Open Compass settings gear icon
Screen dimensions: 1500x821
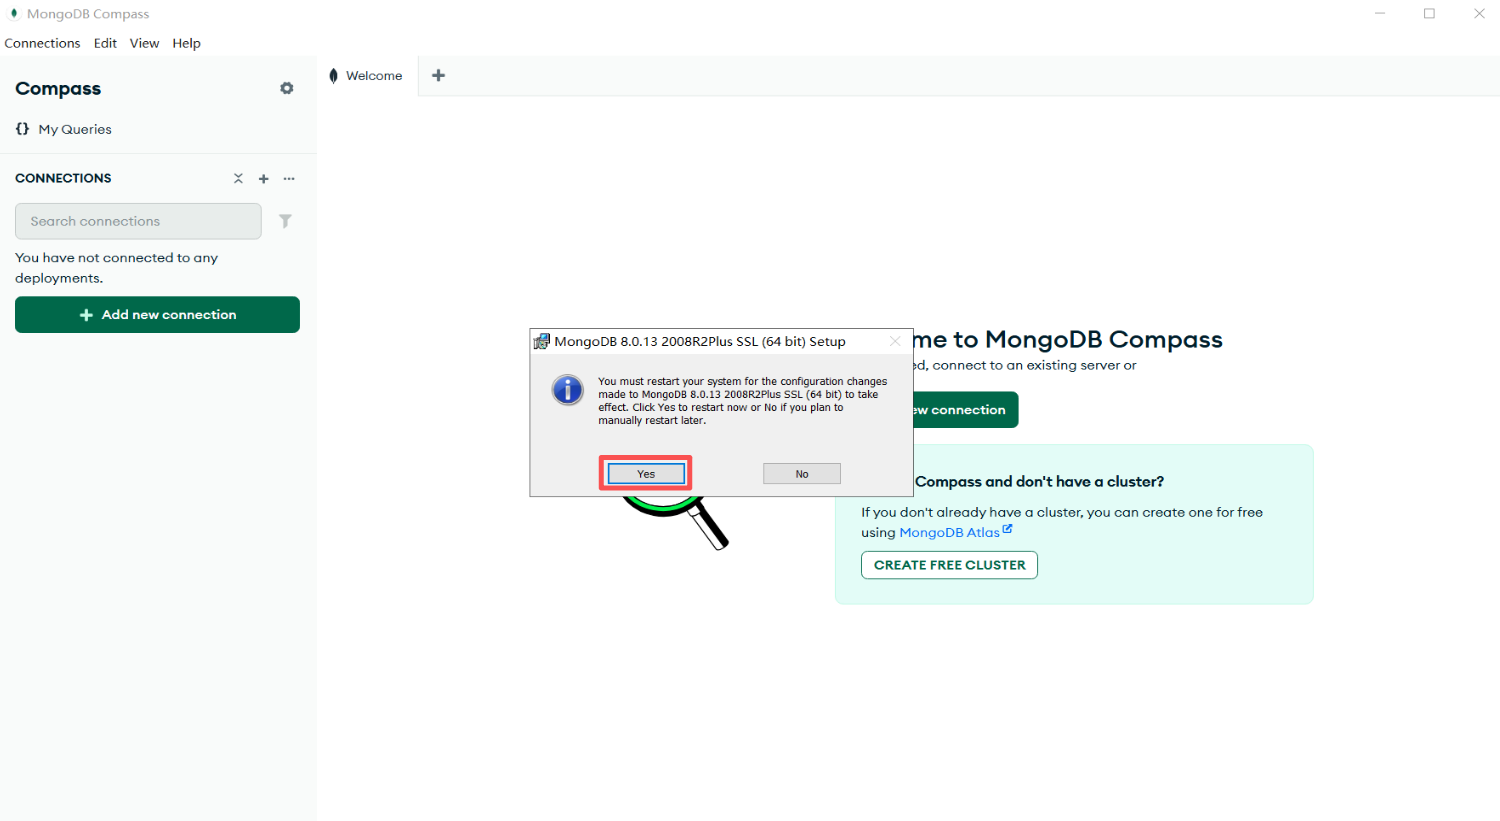287,88
